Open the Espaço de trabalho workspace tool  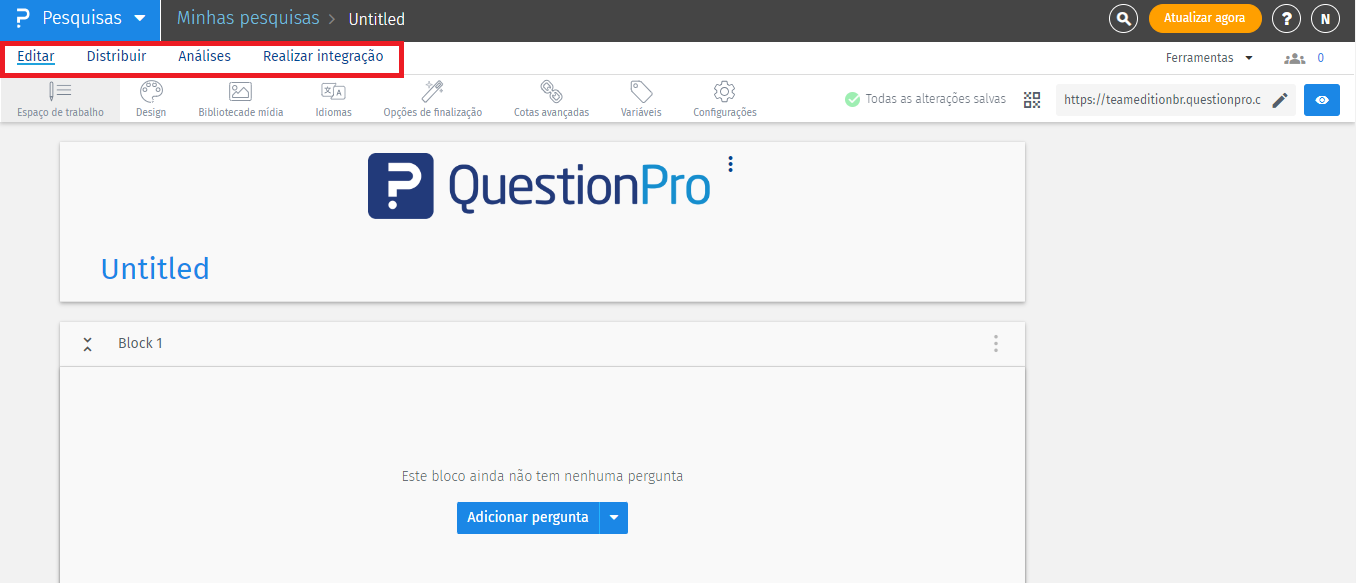60,99
